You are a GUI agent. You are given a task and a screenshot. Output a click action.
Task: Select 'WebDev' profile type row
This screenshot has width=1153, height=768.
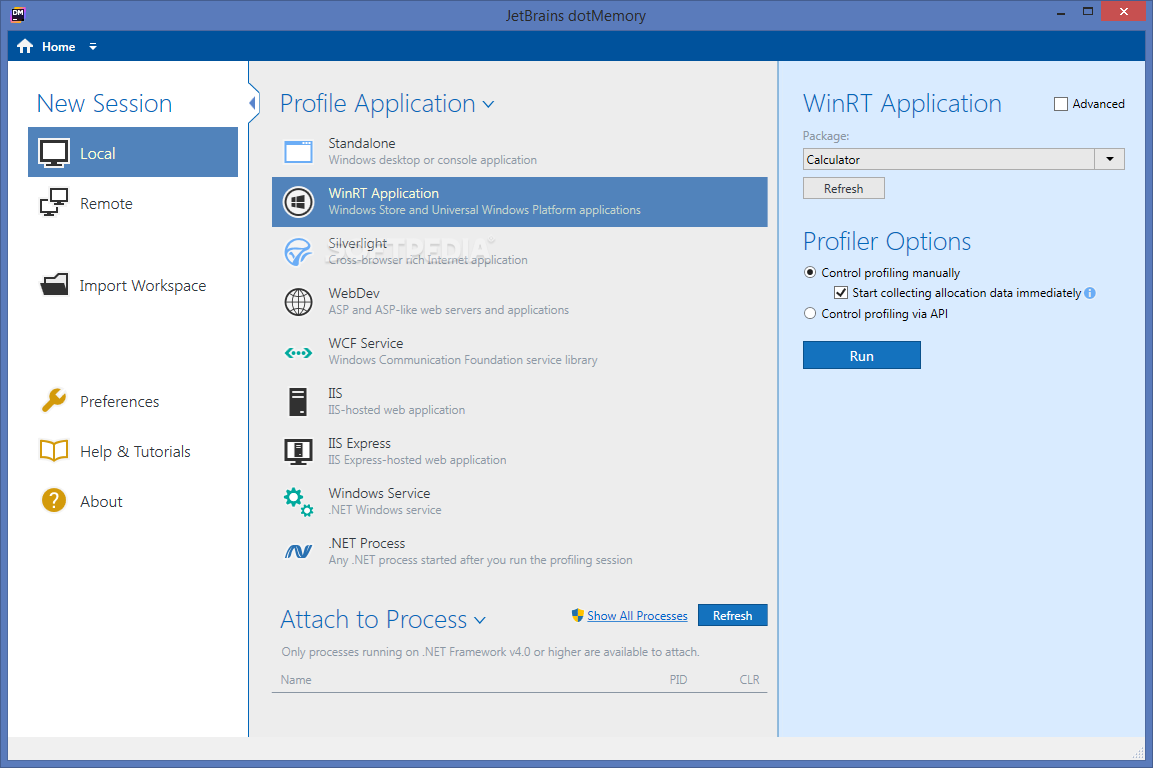[x=520, y=302]
